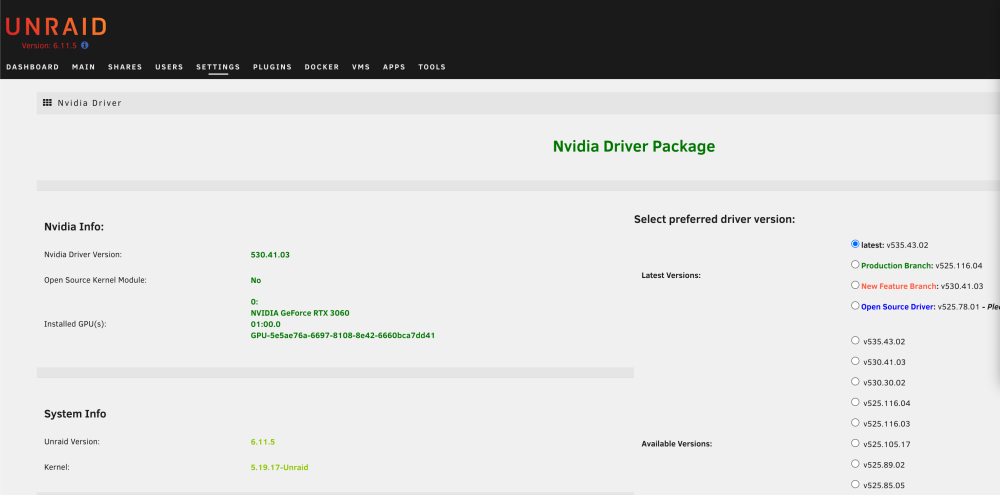Click Select preferred driver version heading

pyautogui.click(x=714, y=219)
